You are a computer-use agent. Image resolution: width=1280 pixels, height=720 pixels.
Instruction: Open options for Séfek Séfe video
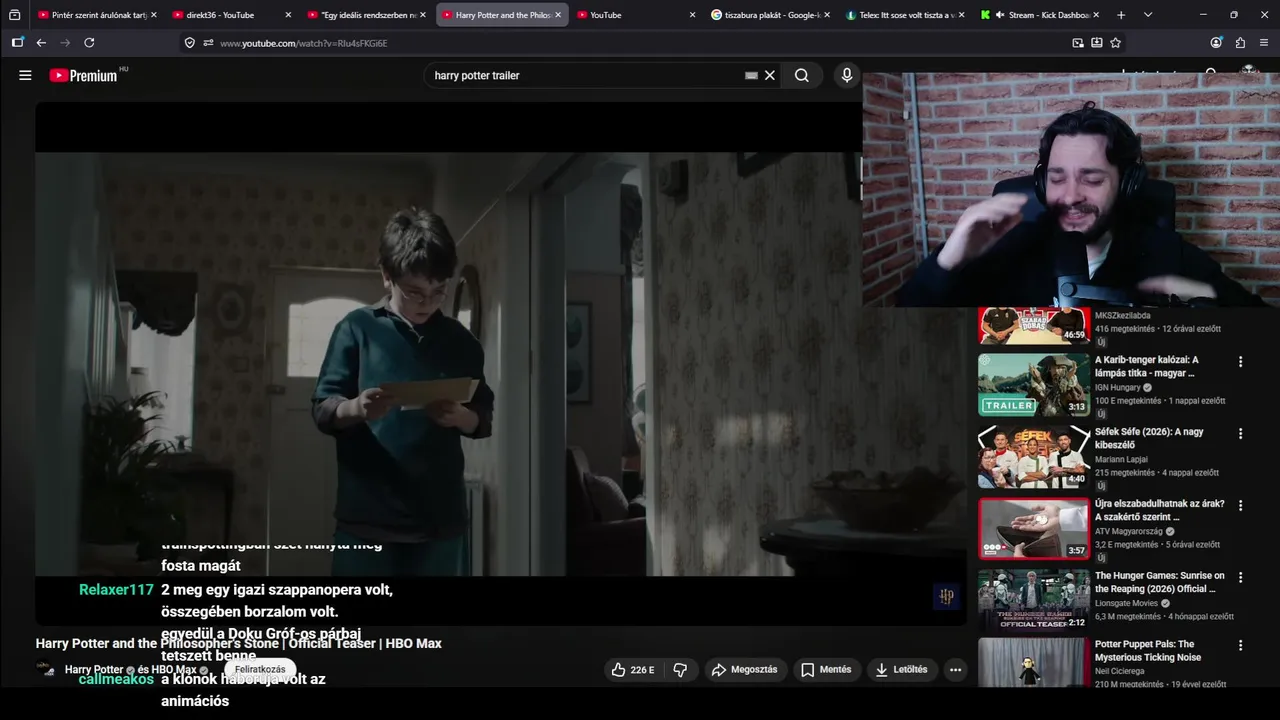pyautogui.click(x=1240, y=434)
